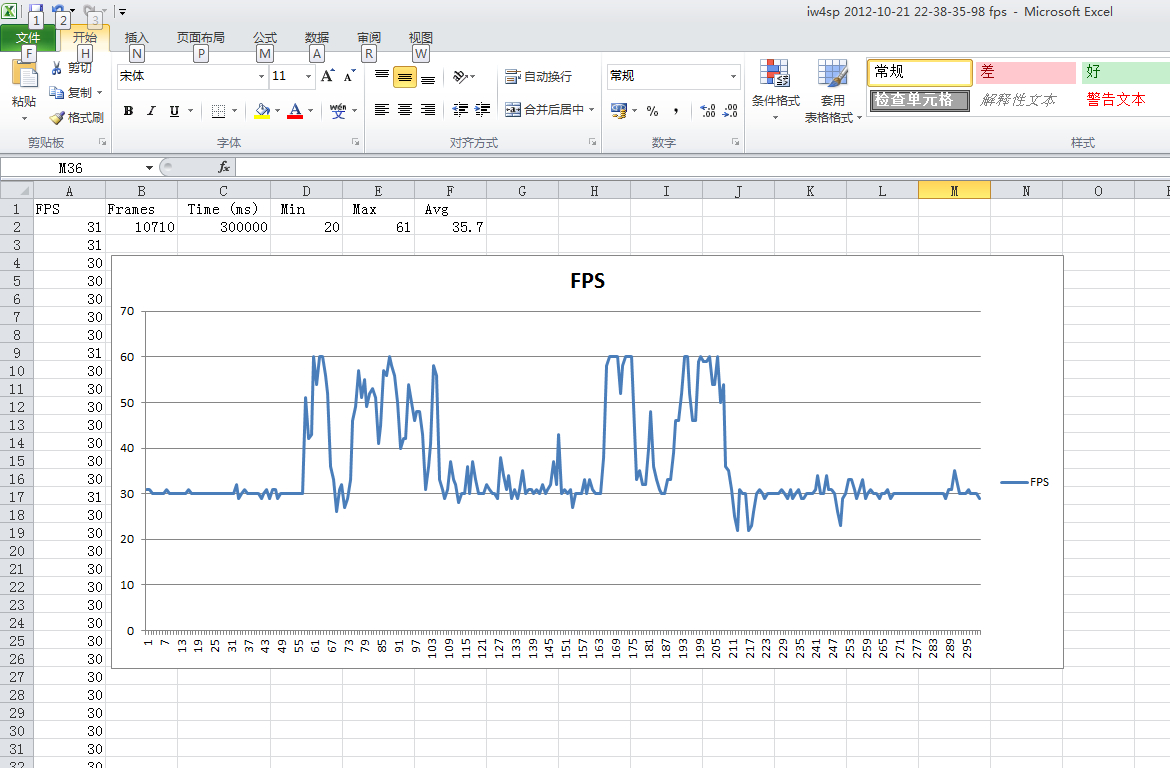
Task: Switch to the 审阅 (Review) tab
Action: pos(369,38)
